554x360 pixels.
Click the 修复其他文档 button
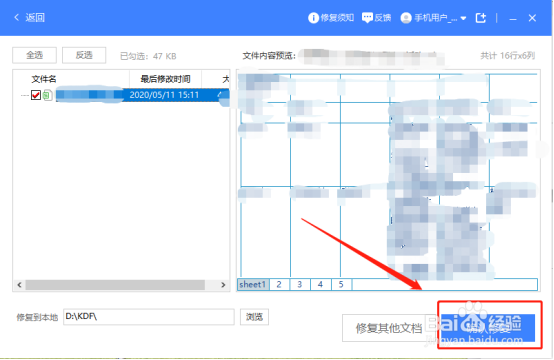[389, 328]
